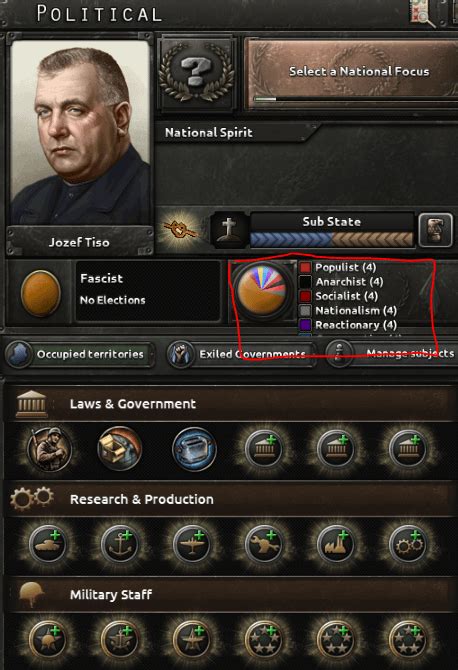The width and height of the screenshot is (458, 670).
Task: Add an aircraft designer slot
Action: click(193, 545)
